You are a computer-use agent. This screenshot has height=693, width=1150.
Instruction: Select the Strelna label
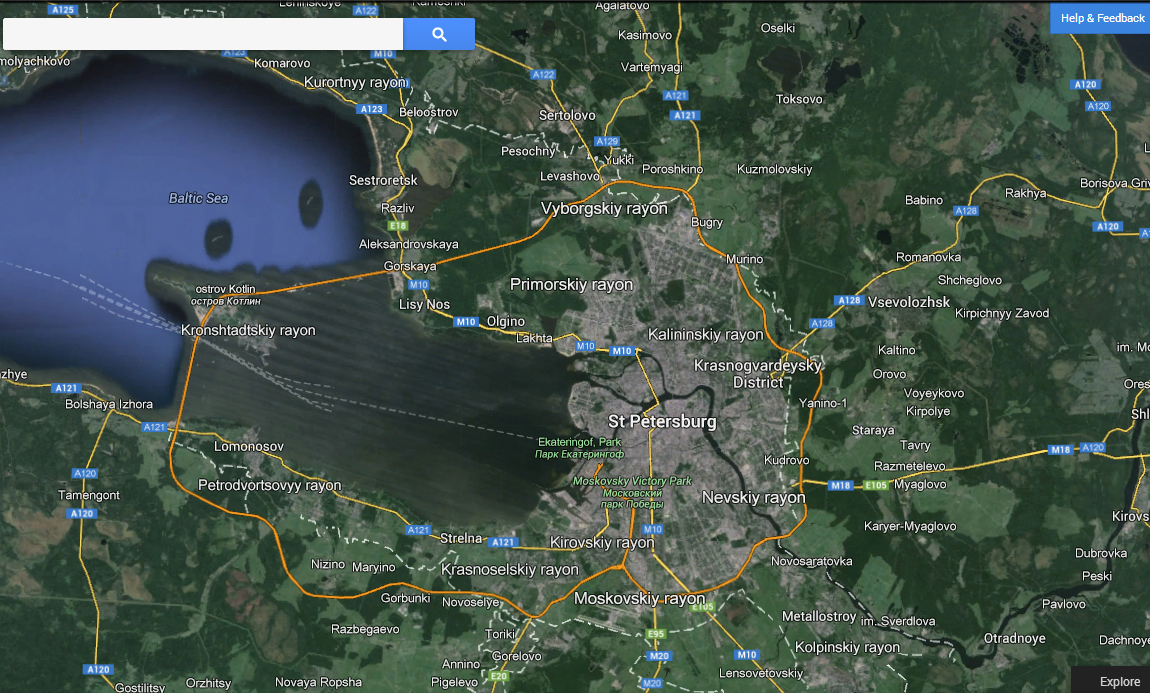click(461, 538)
